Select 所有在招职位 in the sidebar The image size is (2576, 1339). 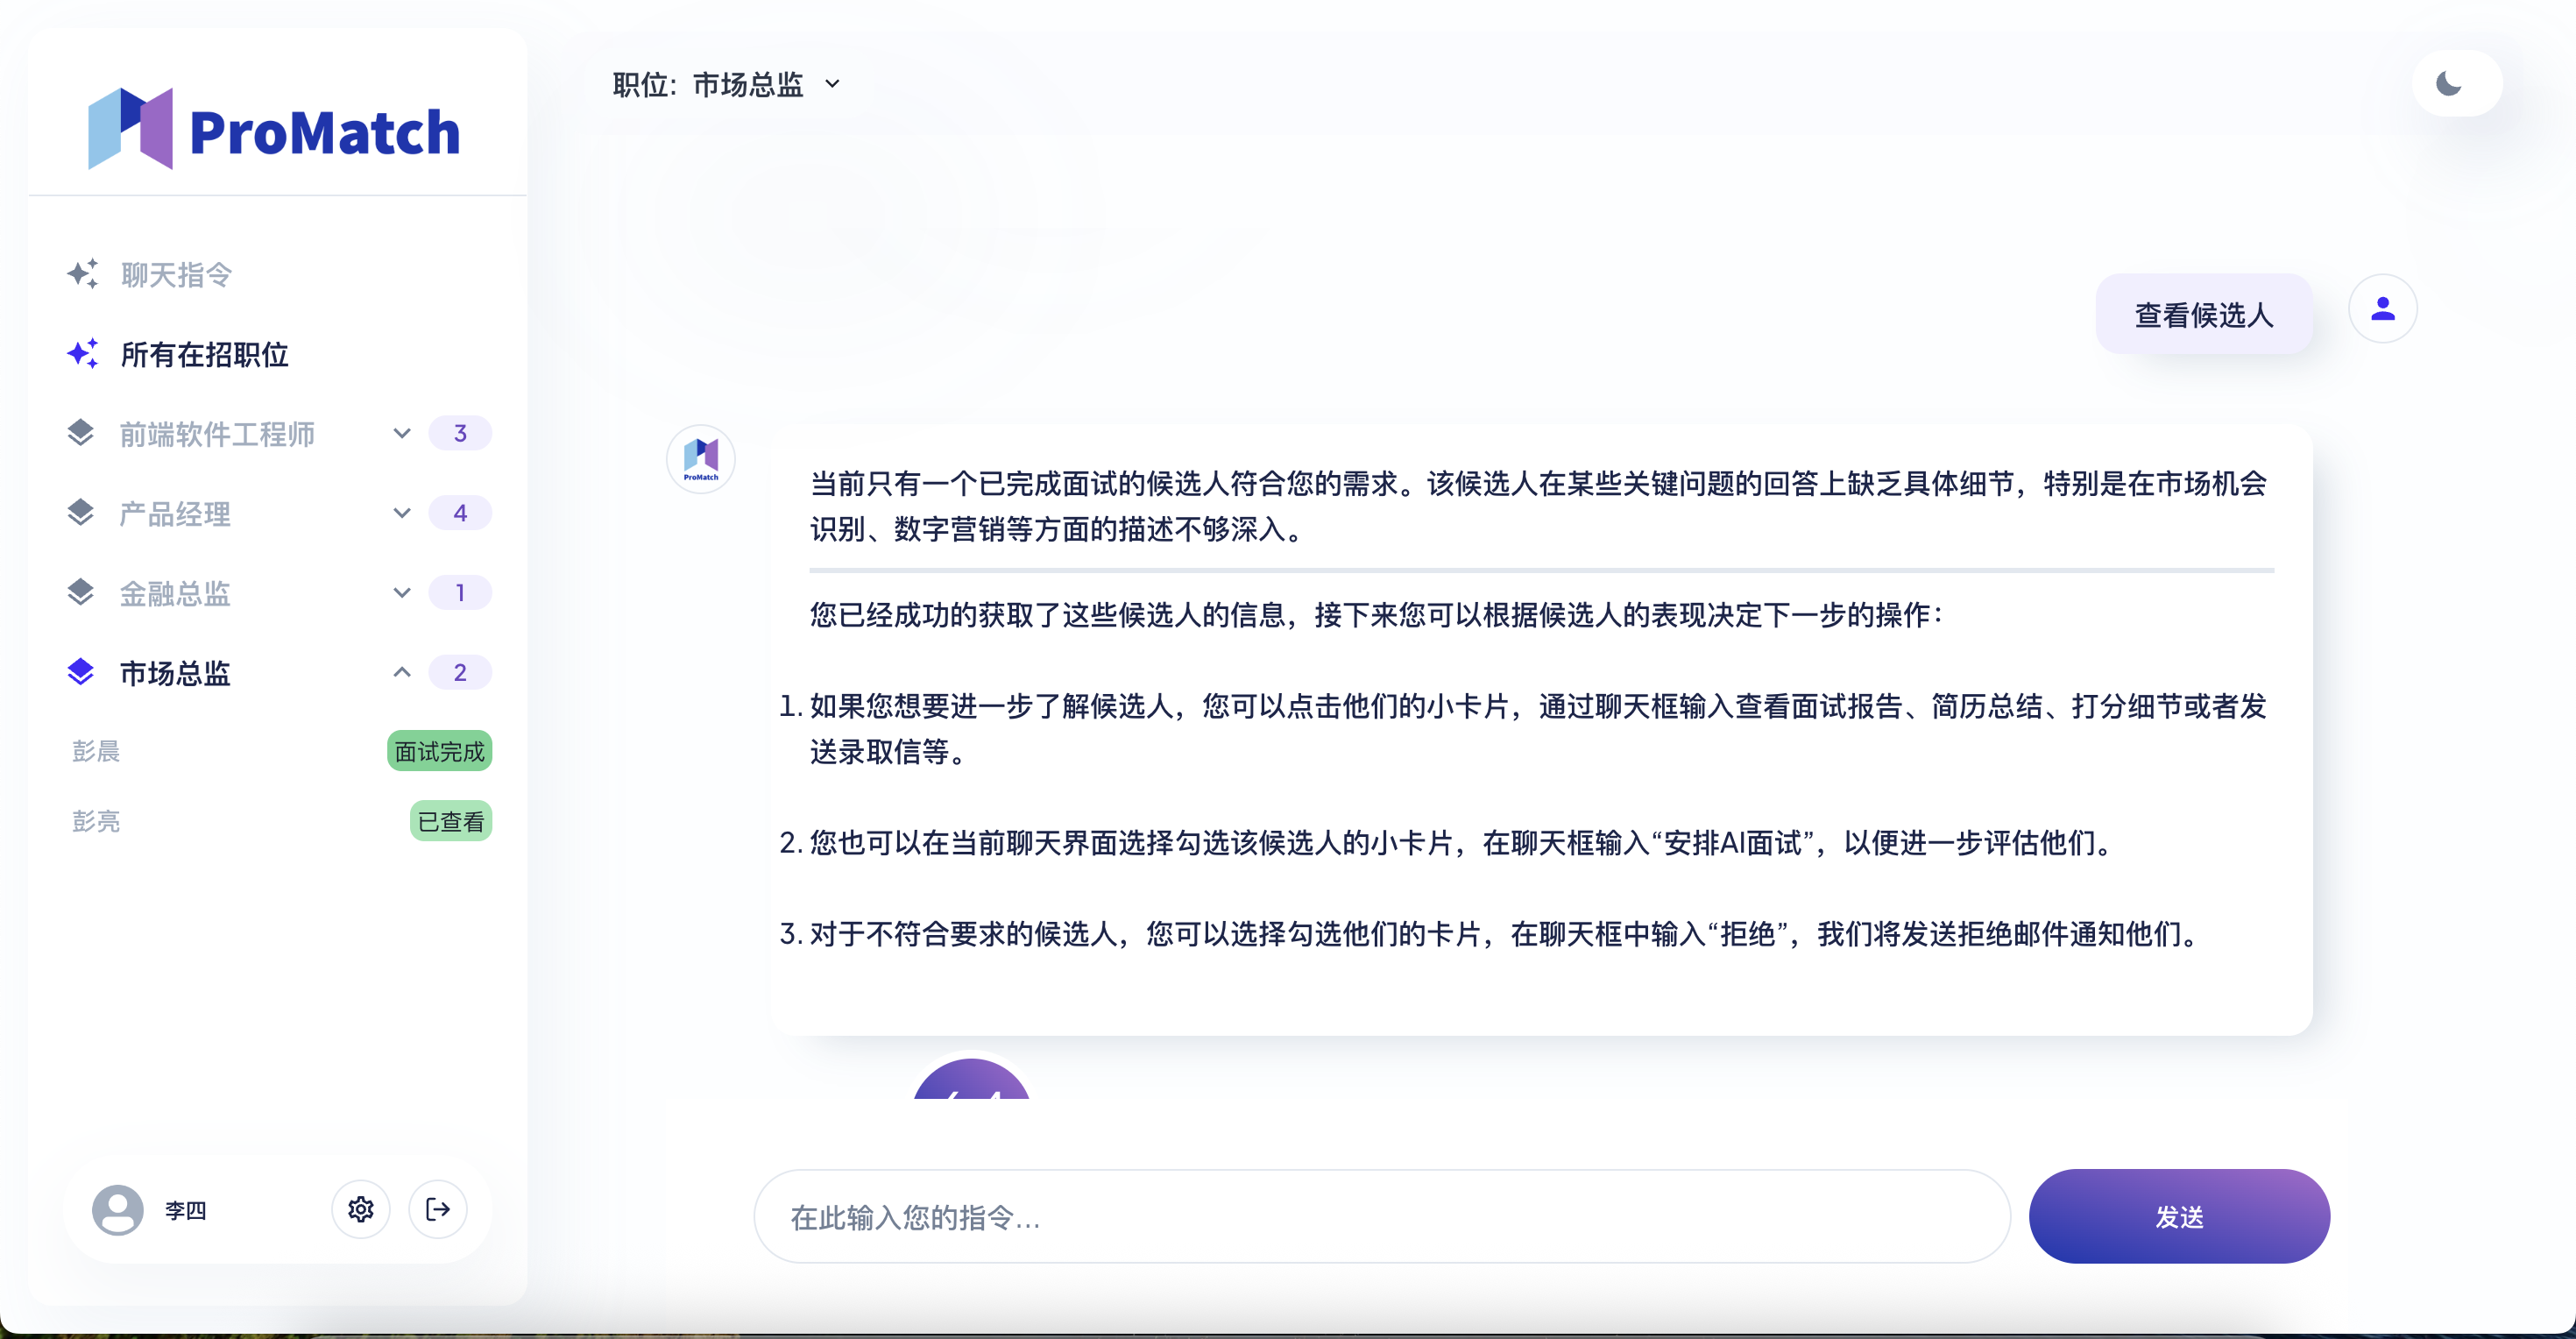(204, 354)
